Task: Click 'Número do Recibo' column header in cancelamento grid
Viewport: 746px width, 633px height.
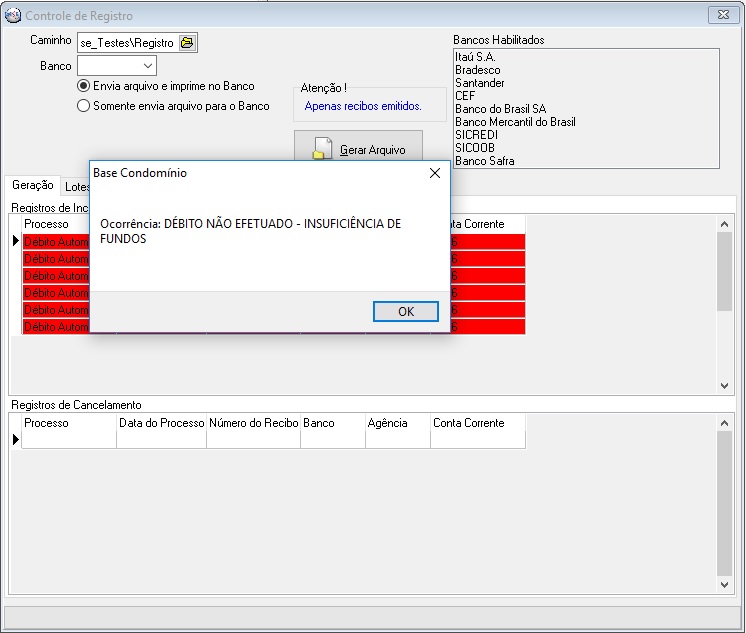Action: pos(253,423)
